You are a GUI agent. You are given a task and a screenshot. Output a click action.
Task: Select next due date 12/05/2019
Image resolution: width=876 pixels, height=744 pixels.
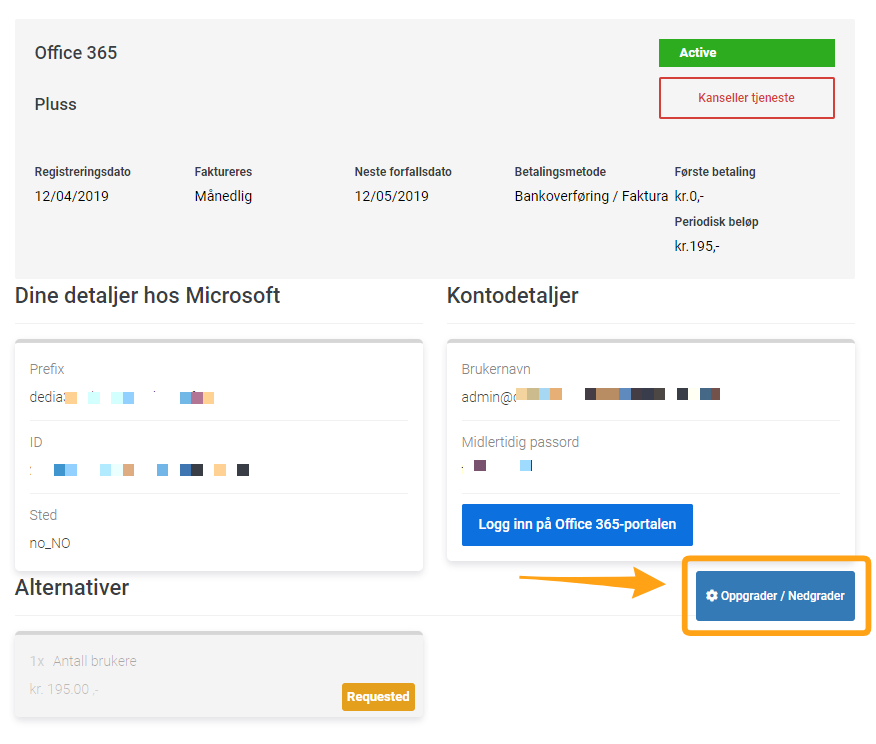pos(392,196)
